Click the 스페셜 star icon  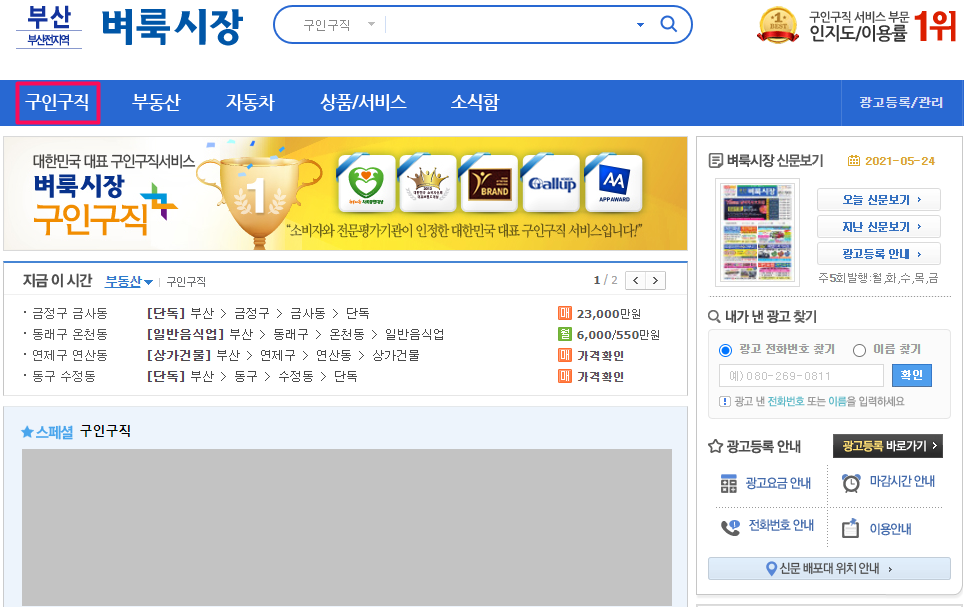pyautogui.click(x=27, y=432)
